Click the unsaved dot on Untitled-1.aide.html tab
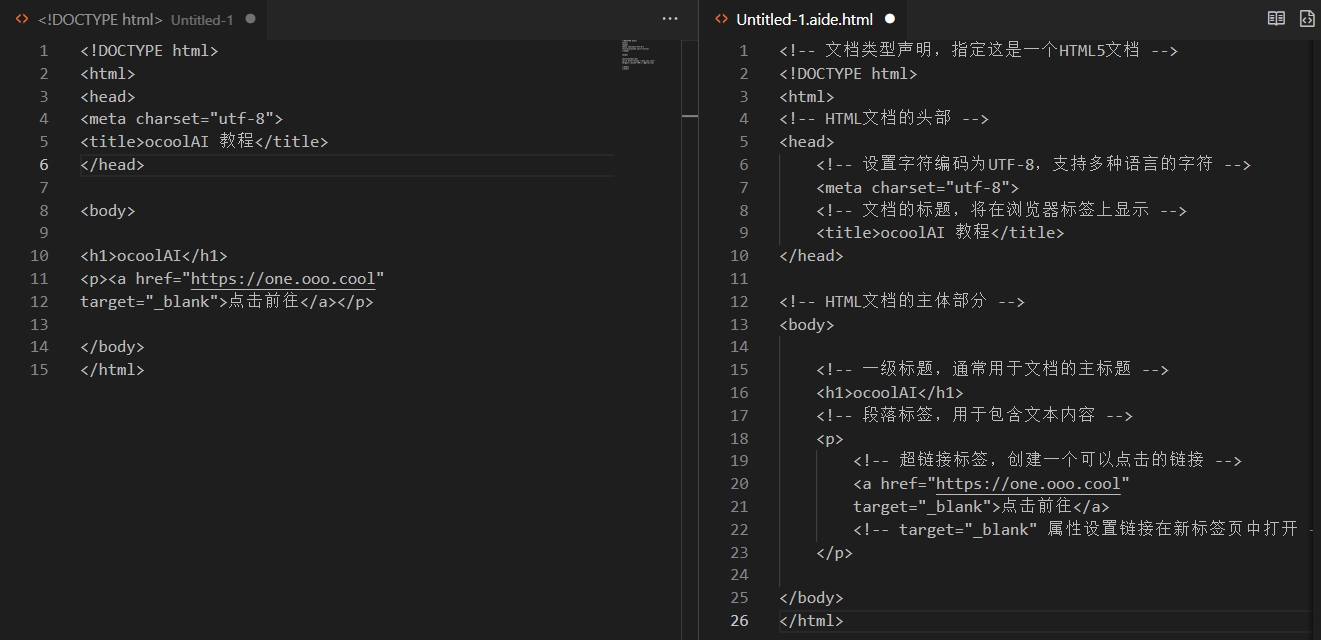 tap(889, 19)
